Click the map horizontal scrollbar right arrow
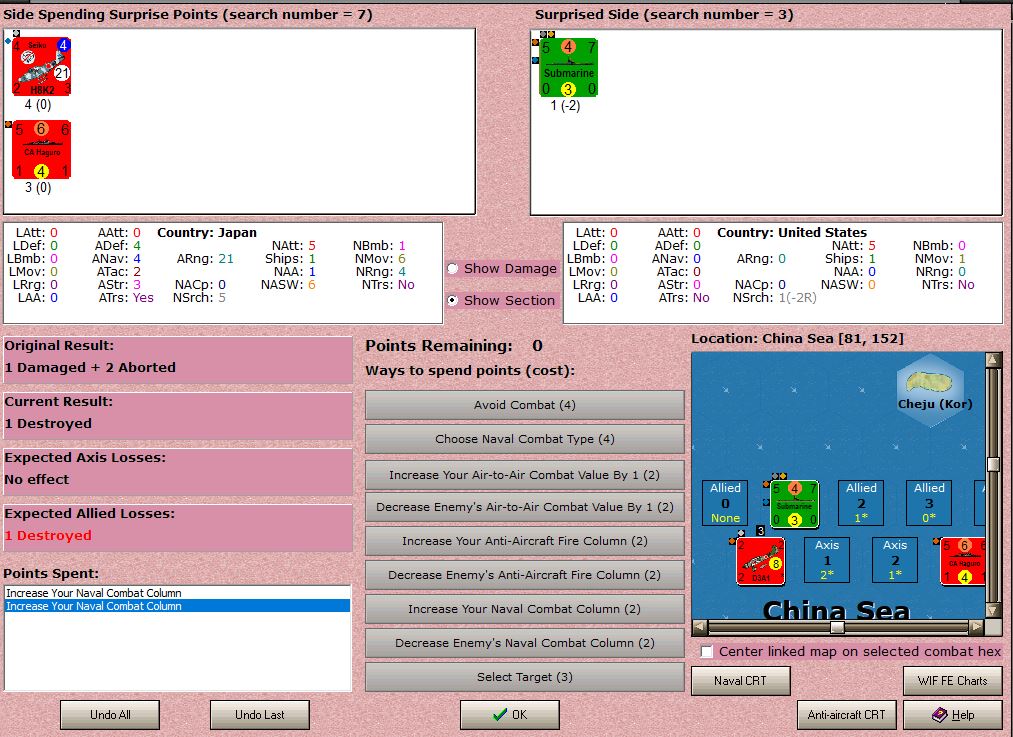Viewport: 1013px width, 737px height. click(x=976, y=627)
